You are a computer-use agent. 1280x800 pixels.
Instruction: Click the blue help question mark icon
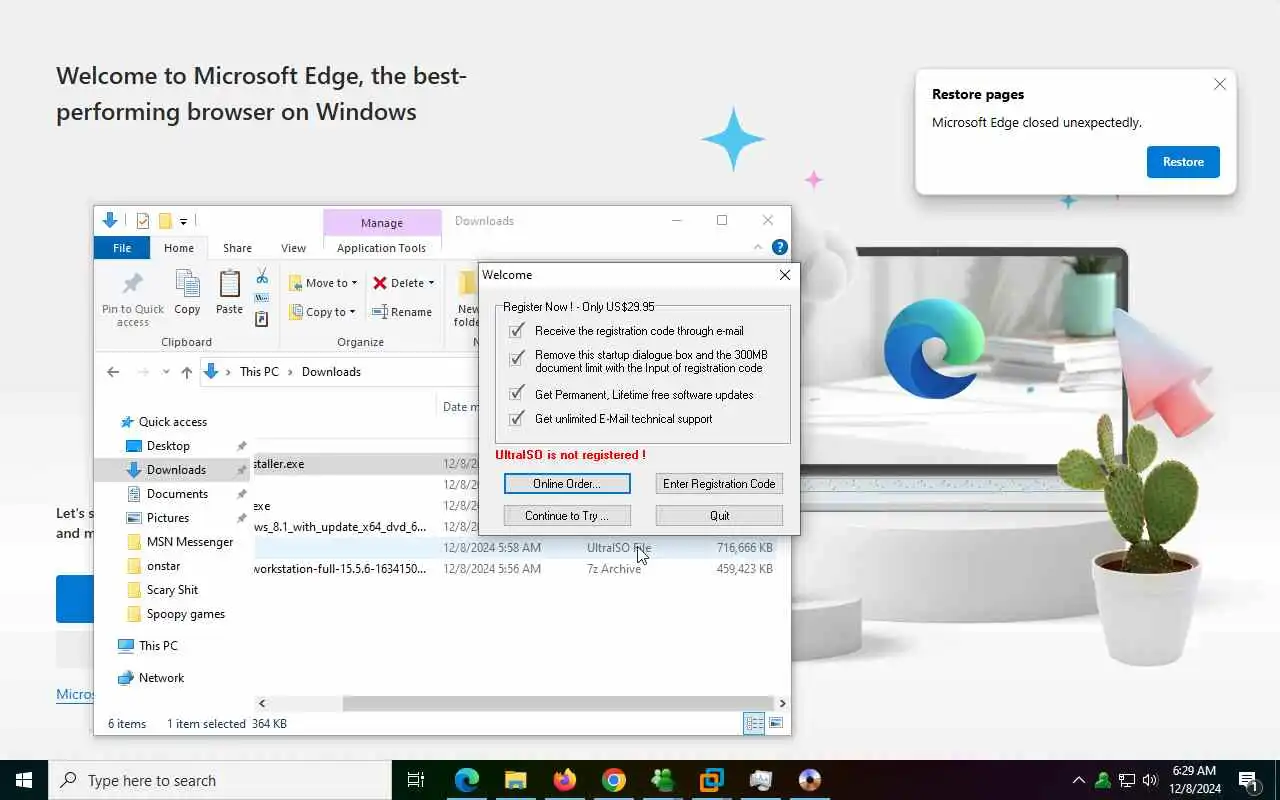pos(780,247)
